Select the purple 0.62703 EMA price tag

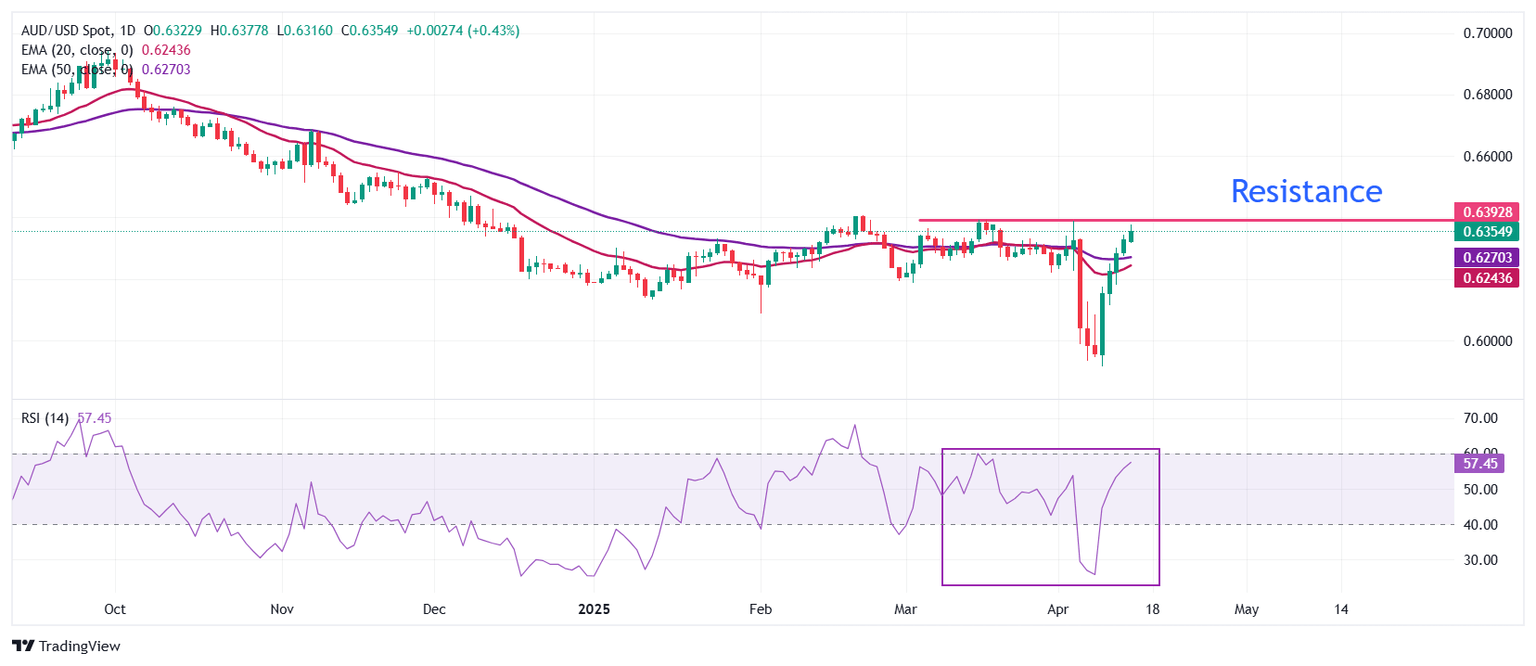pyautogui.click(x=1485, y=257)
